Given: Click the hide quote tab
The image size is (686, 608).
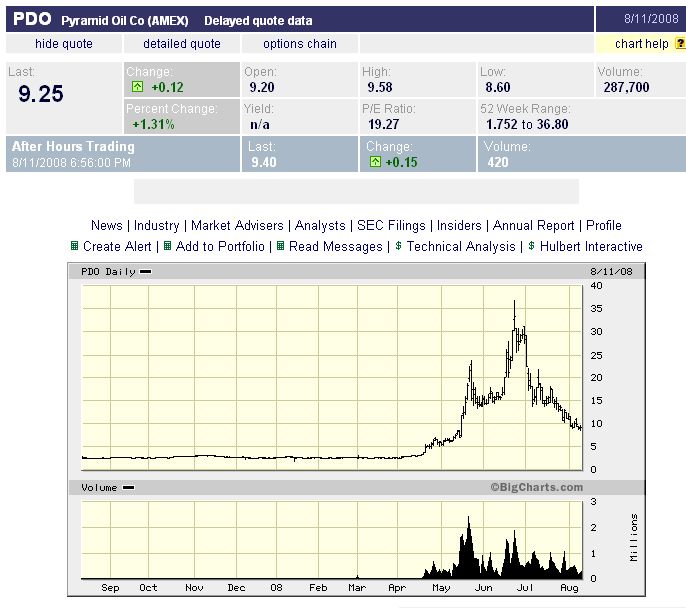Looking at the screenshot, I should [64, 44].
